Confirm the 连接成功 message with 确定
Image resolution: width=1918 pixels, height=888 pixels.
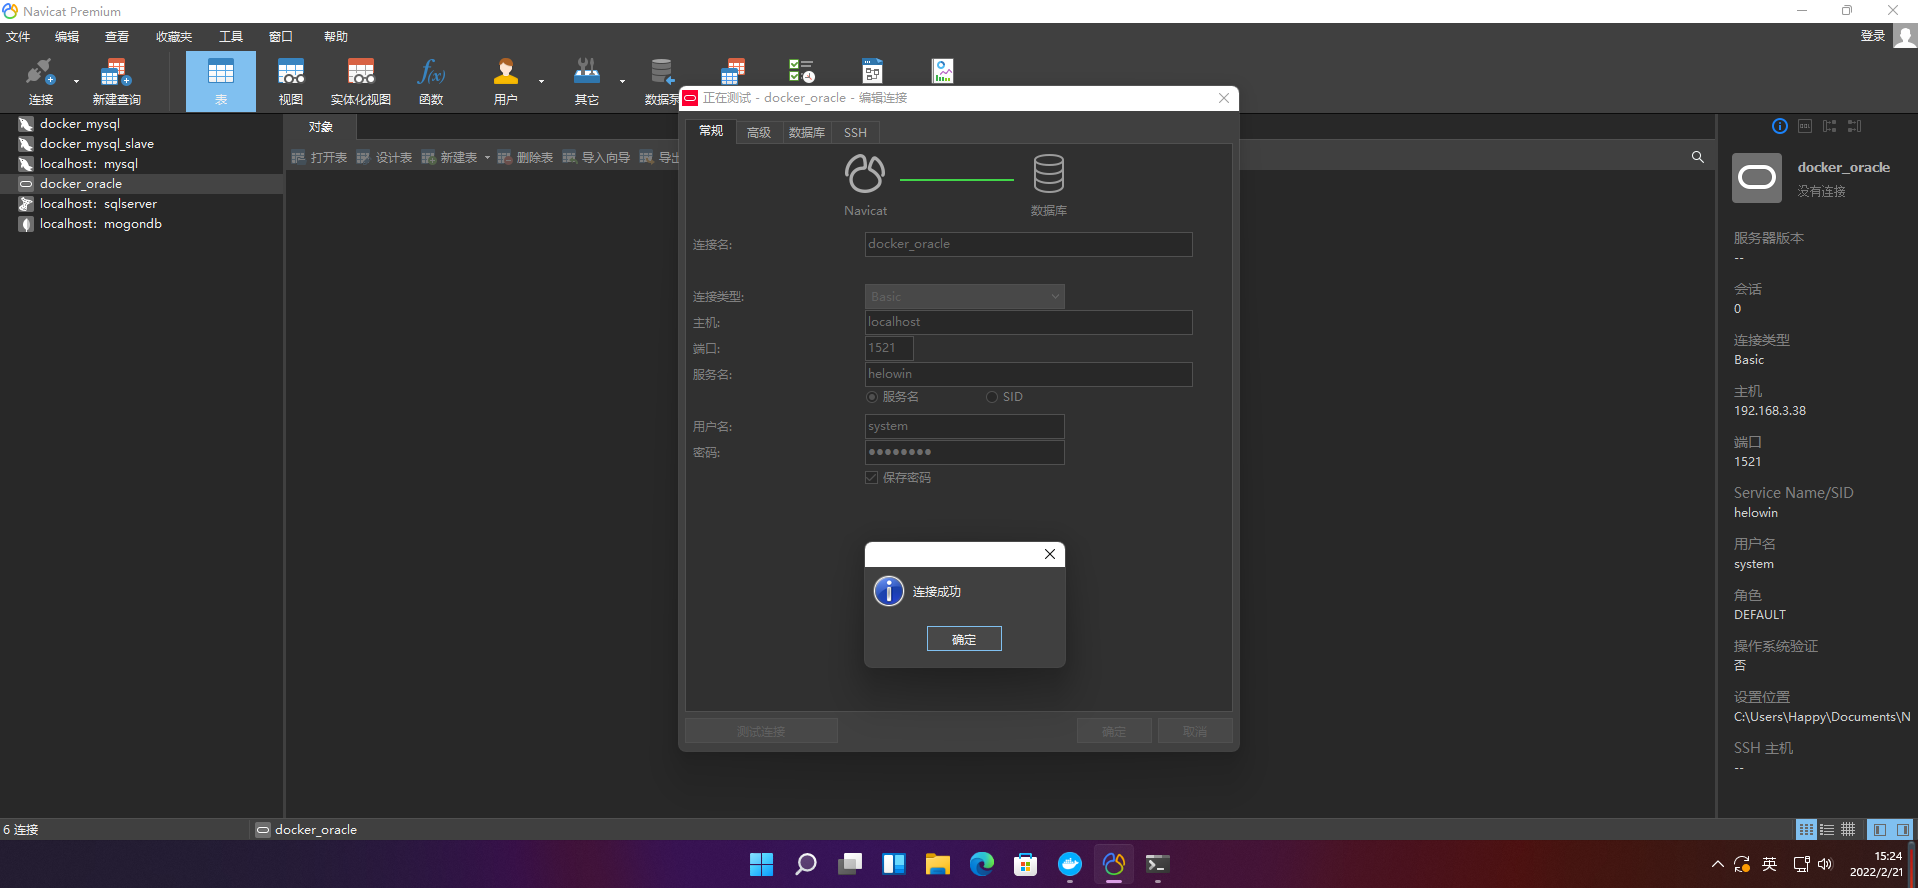(x=964, y=639)
